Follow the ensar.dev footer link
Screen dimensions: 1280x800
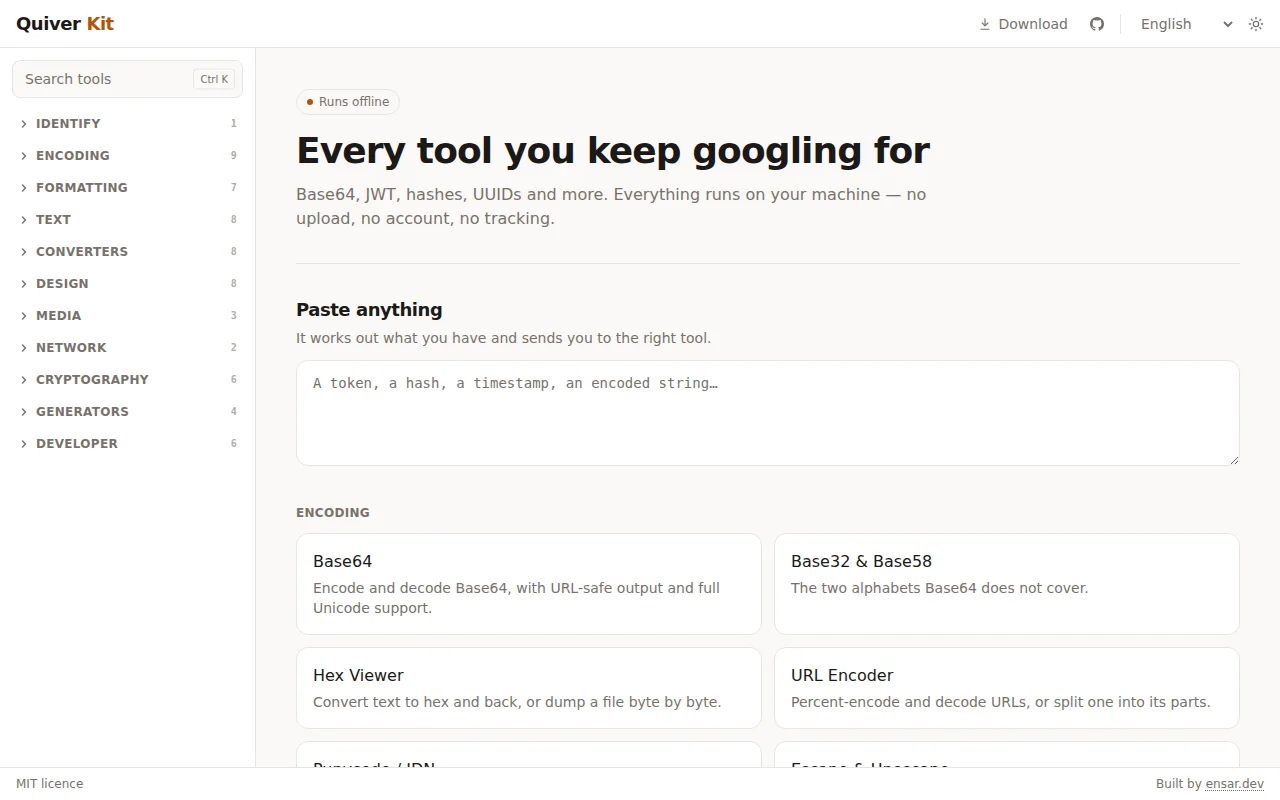click(x=1235, y=784)
